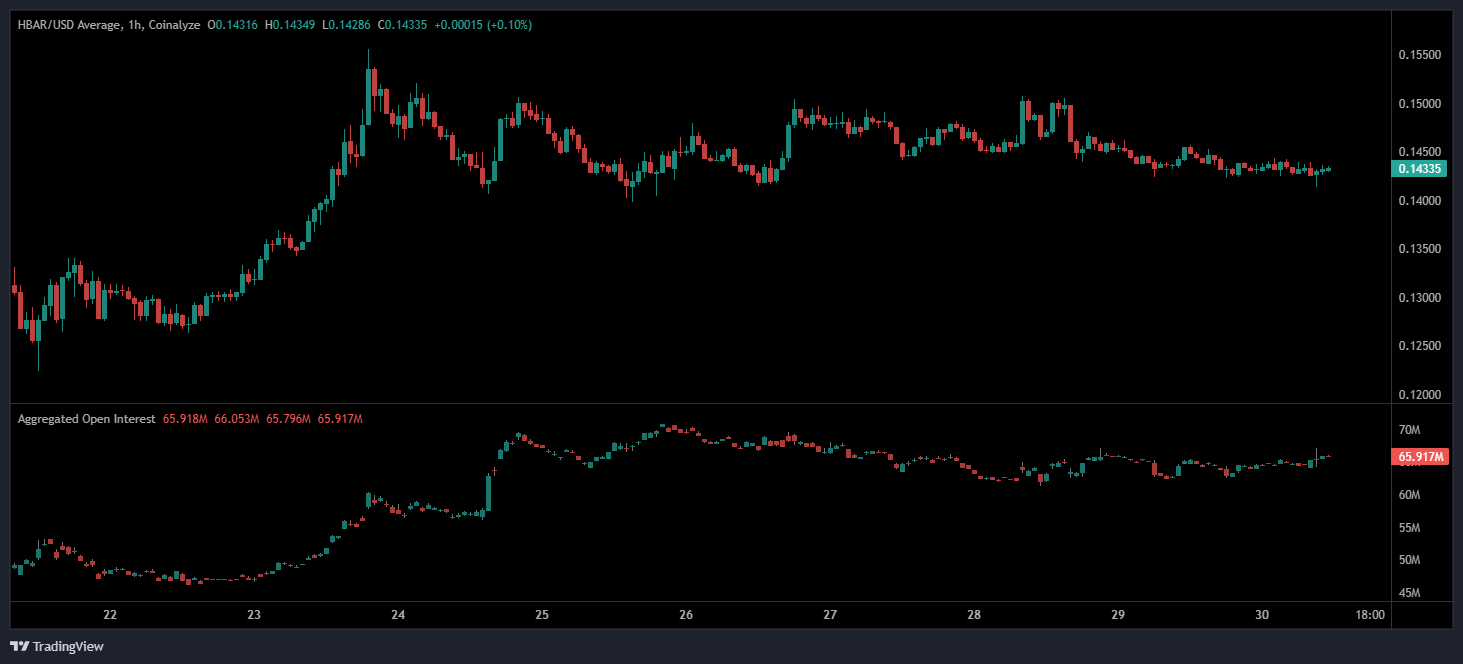Click the 0.15500 price axis label
Viewport: 1463px width, 664px height.
pos(1420,55)
